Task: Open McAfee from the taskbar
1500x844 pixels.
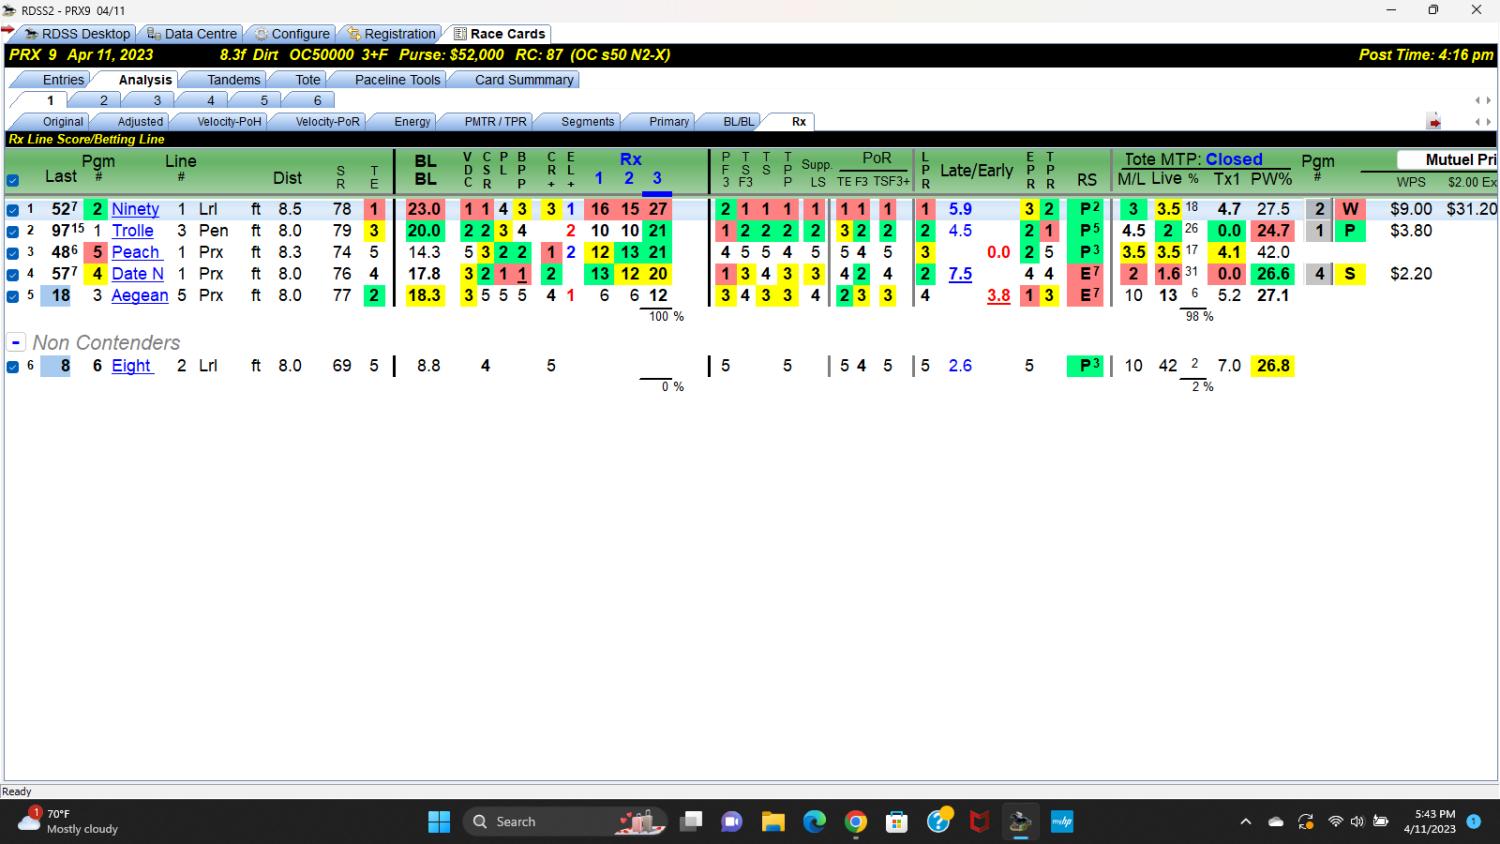Action: [x=980, y=822]
